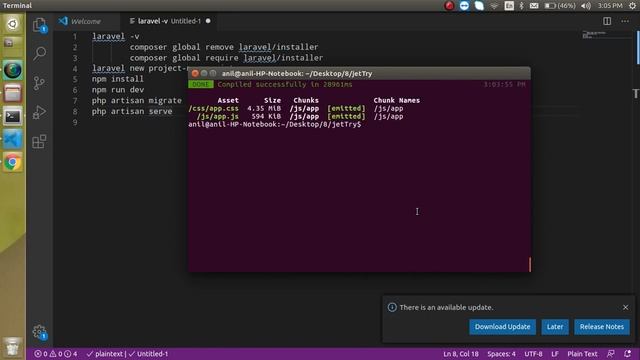Split the editor to the right

coord(607,21)
